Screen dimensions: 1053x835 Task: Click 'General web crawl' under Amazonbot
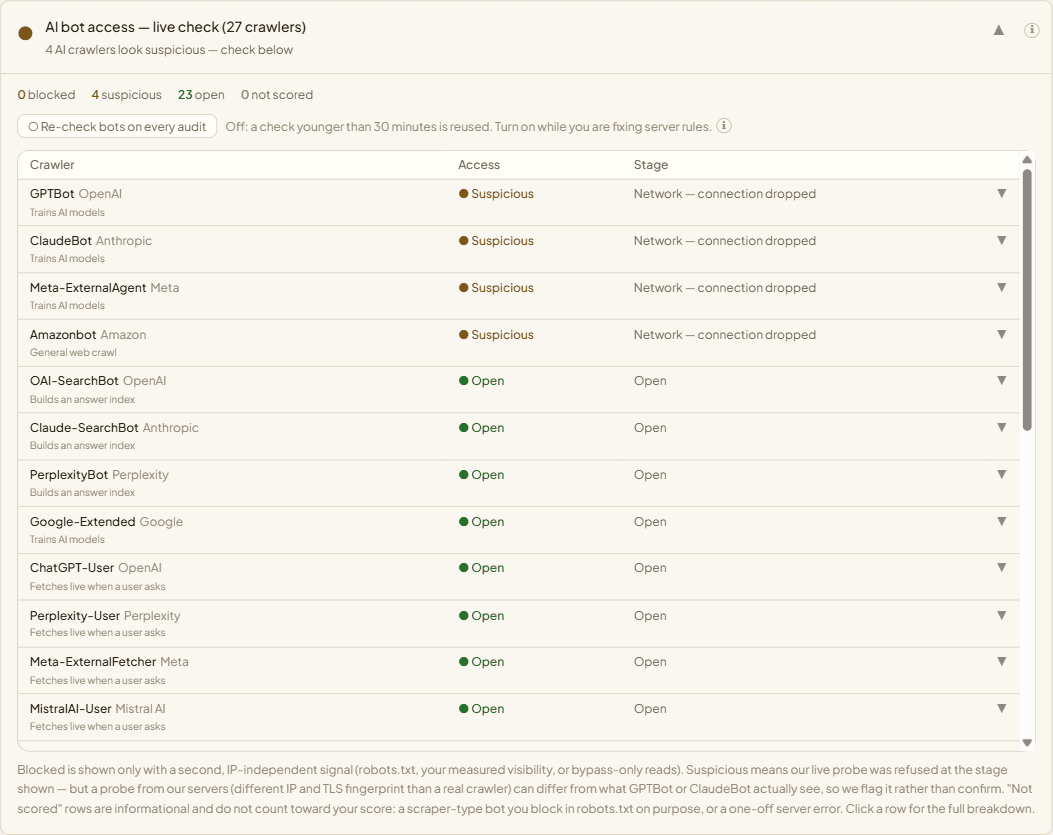[x=73, y=352]
